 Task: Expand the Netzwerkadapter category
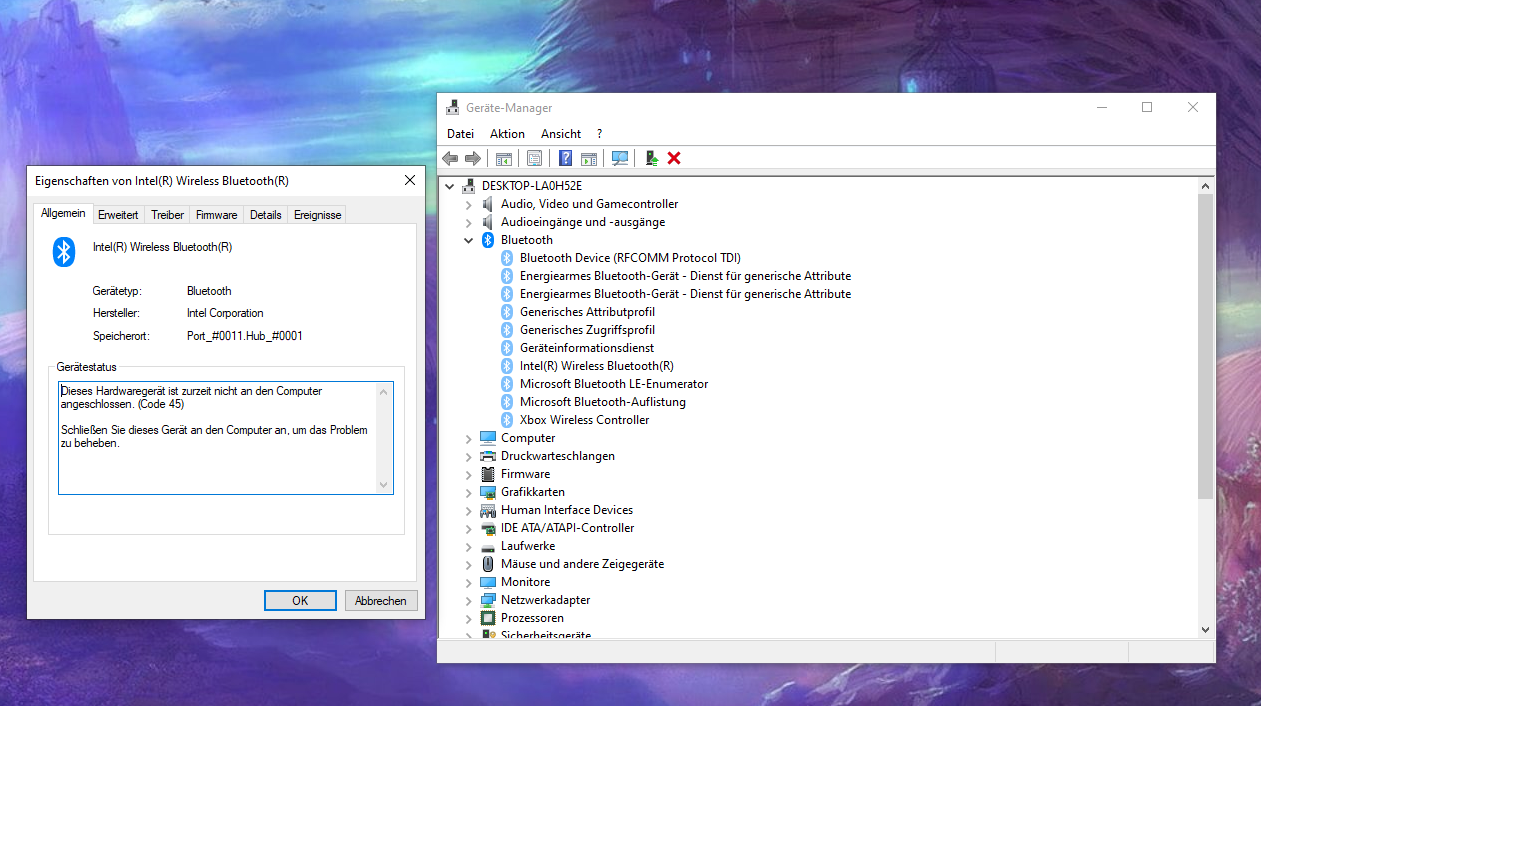[x=469, y=600]
